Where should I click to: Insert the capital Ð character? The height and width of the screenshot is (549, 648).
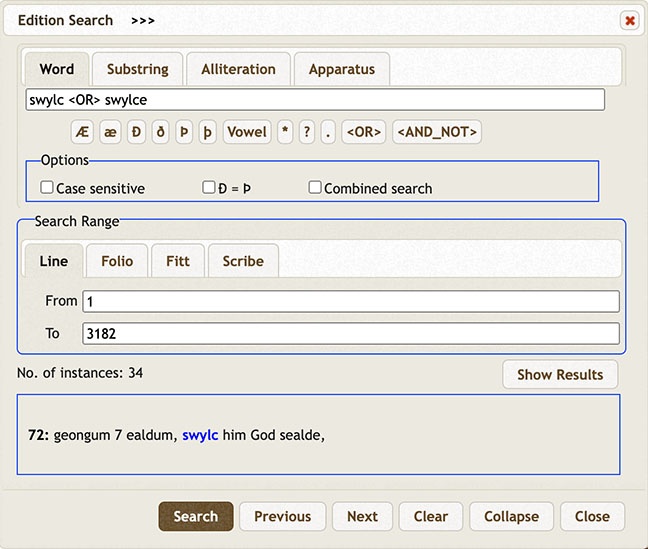click(x=136, y=132)
